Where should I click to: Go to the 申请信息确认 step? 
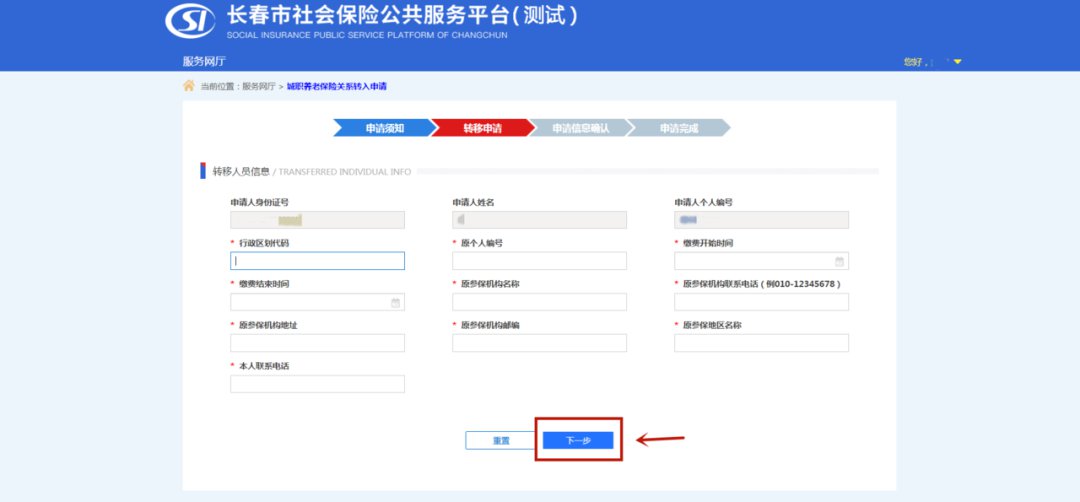click(579, 128)
